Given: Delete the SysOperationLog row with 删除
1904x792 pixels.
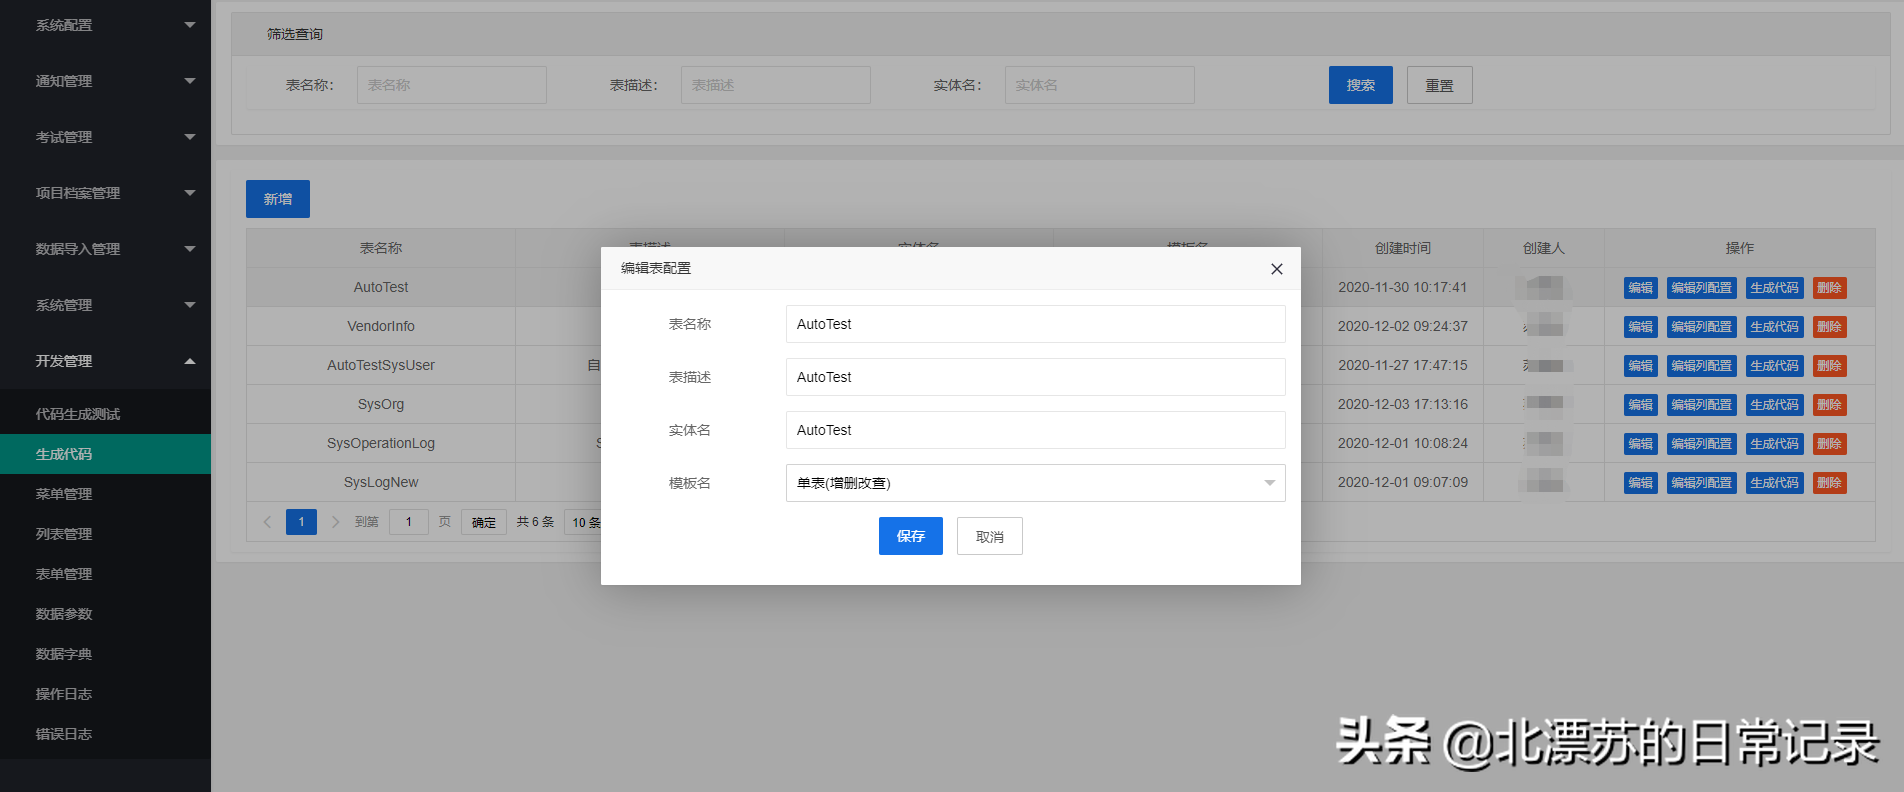Looking at the screenshot, I should click(x=1829, y=444).
